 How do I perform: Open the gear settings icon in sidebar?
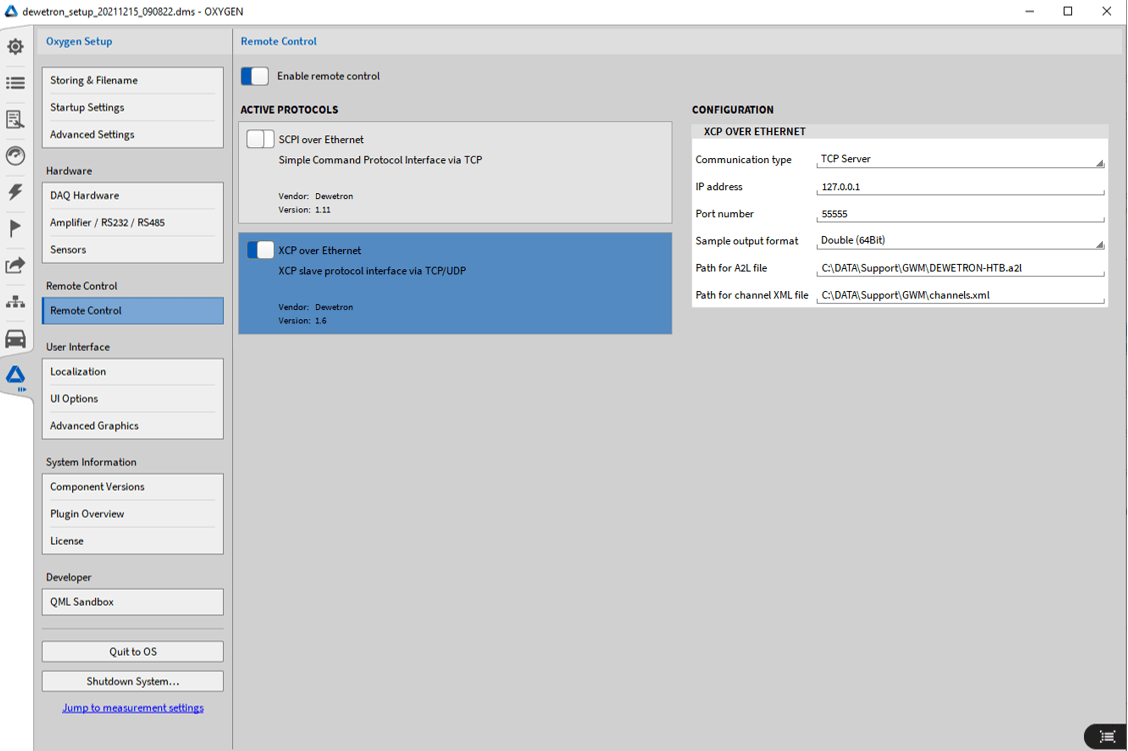click(x=16, y=47)
